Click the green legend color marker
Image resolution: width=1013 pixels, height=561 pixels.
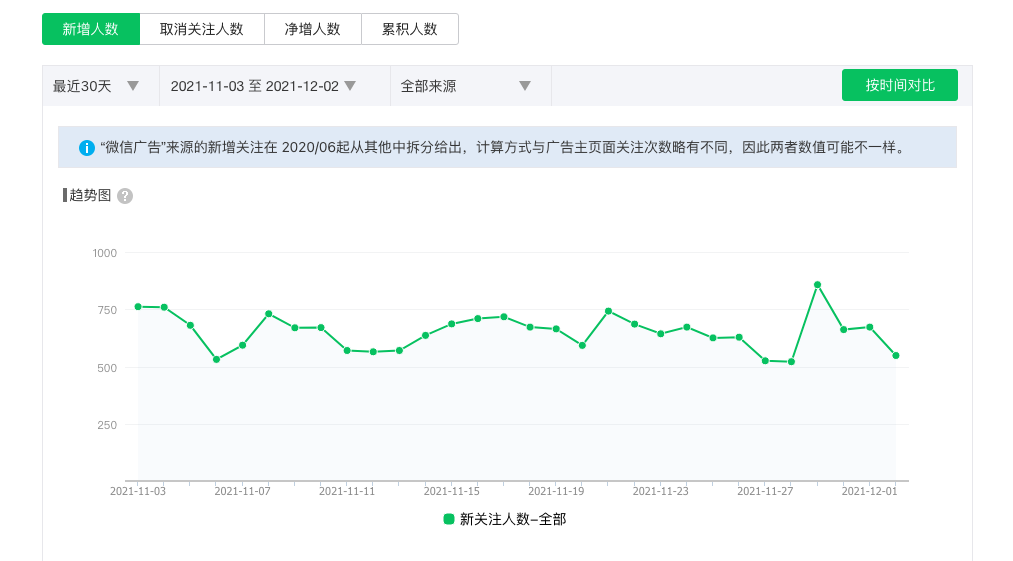click(x=449, y=519)
